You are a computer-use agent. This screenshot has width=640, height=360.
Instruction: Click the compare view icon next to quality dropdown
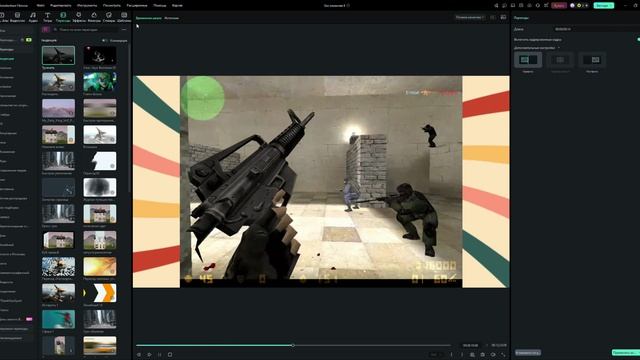pos(493,17)
